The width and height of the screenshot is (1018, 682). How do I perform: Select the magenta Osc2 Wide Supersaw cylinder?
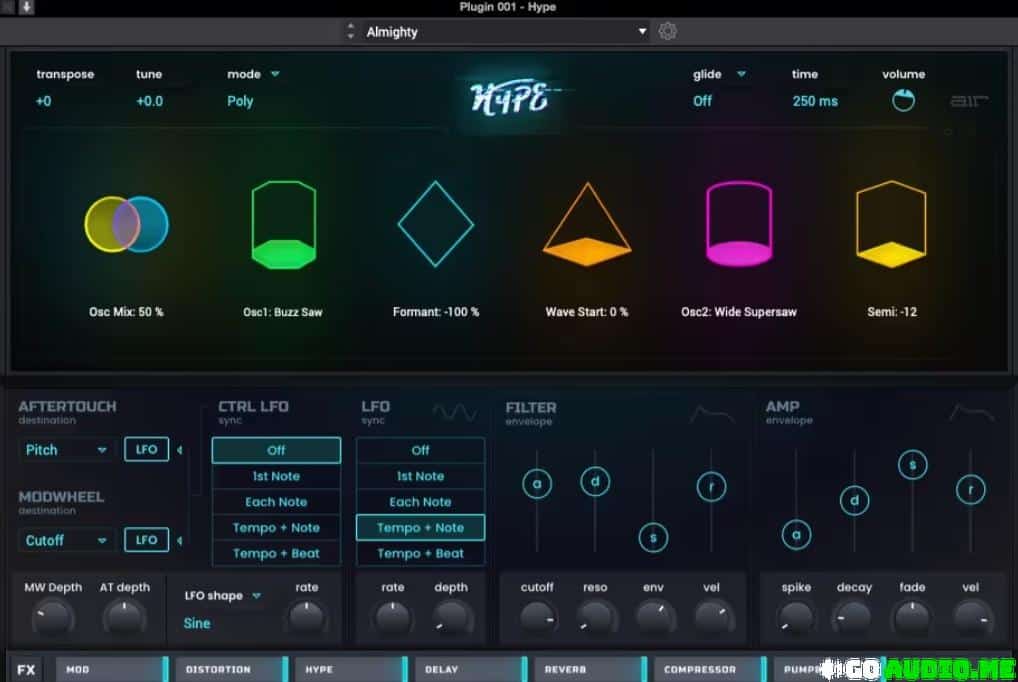[739, 224]
